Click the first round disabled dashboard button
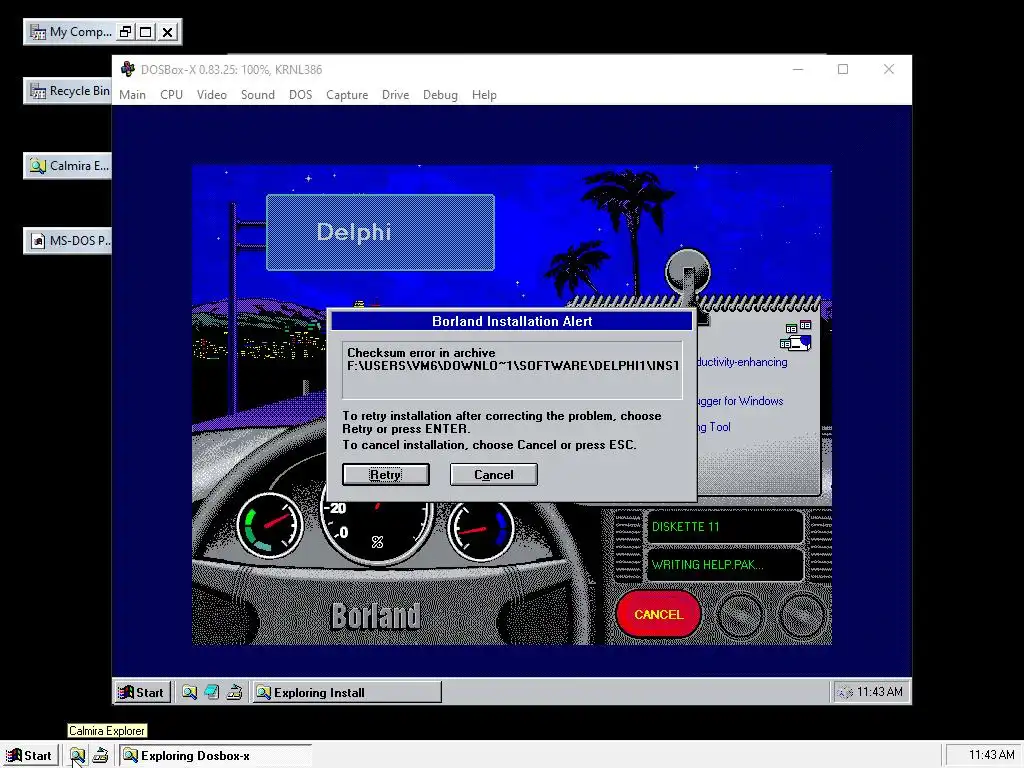 740,615
